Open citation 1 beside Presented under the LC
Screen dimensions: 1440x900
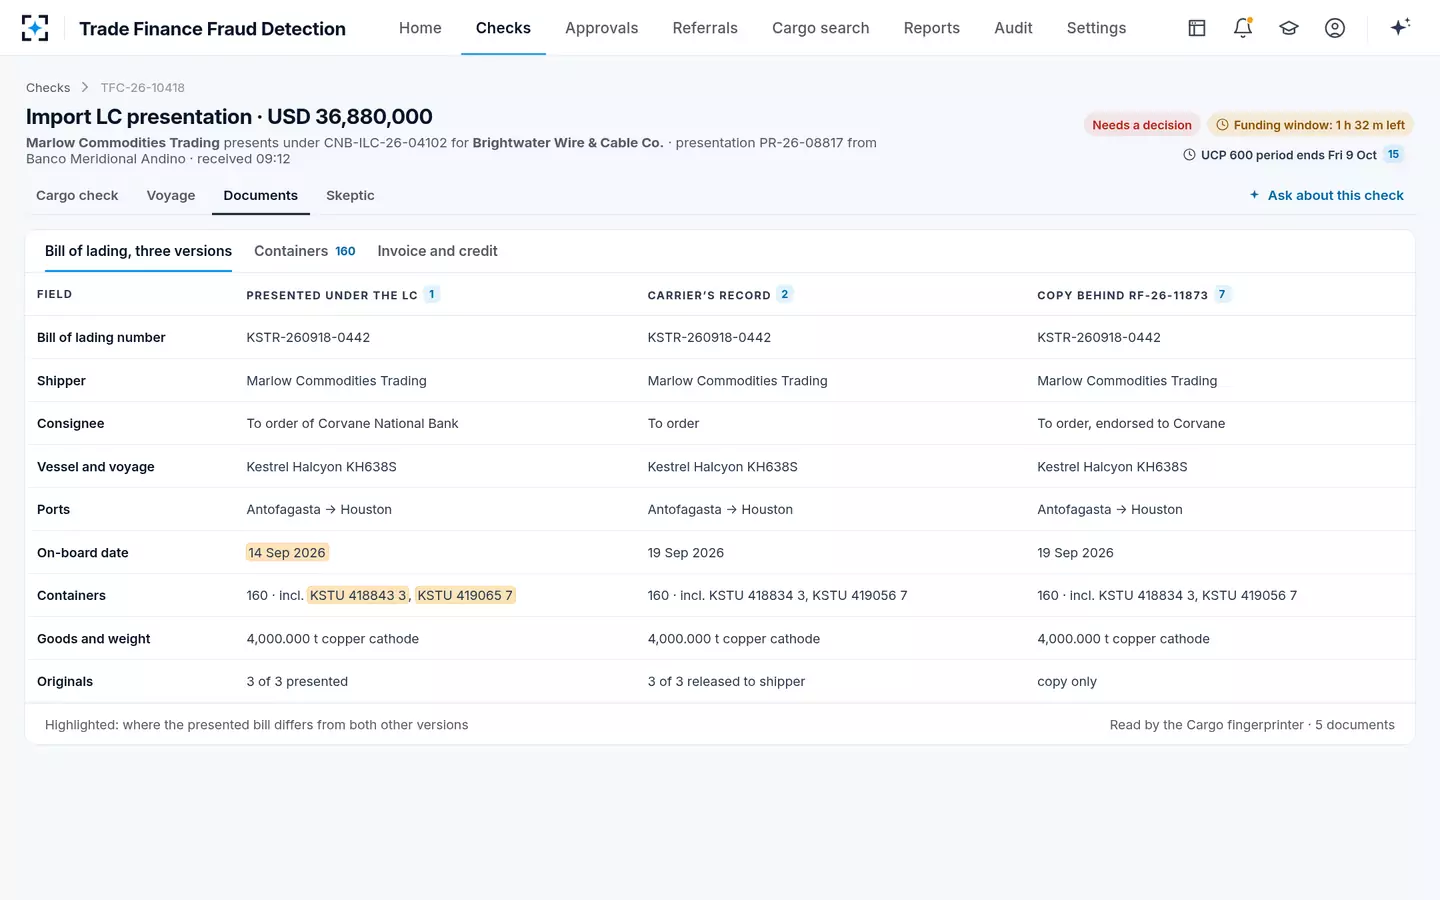tap(432, 294)
